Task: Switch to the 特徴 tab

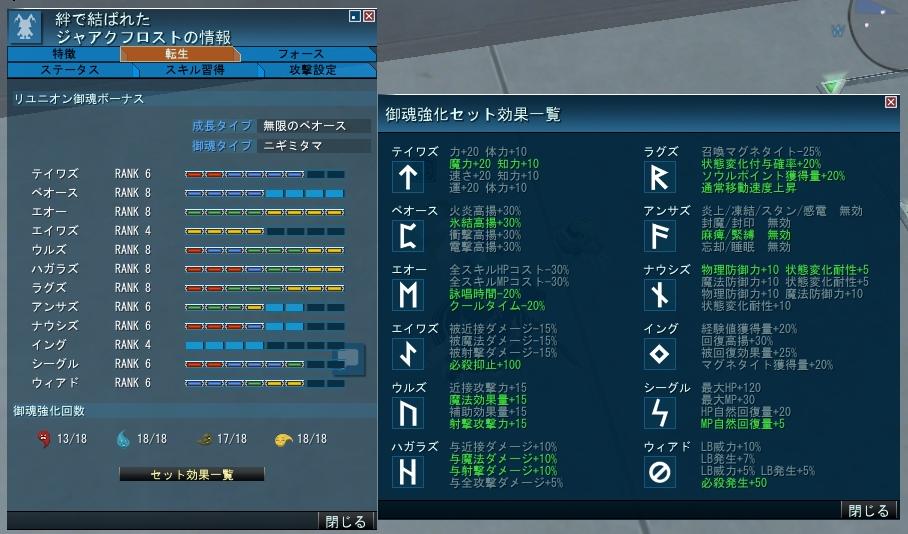Action: (65, 54)
